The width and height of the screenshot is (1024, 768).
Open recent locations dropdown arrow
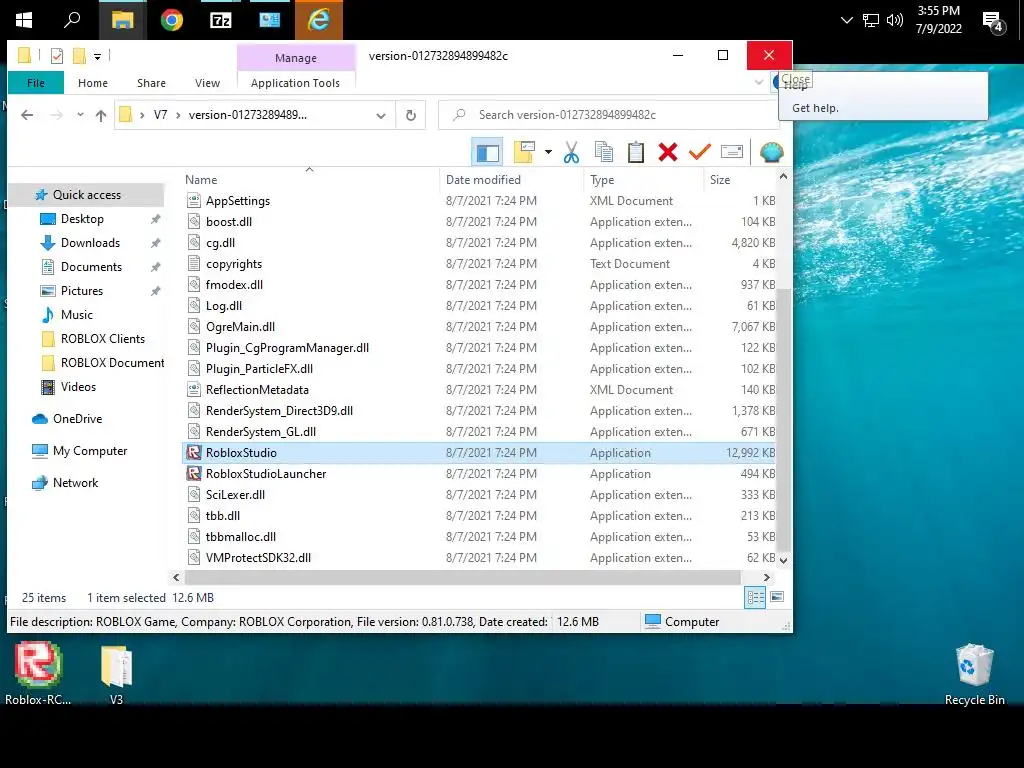(80, 115)
